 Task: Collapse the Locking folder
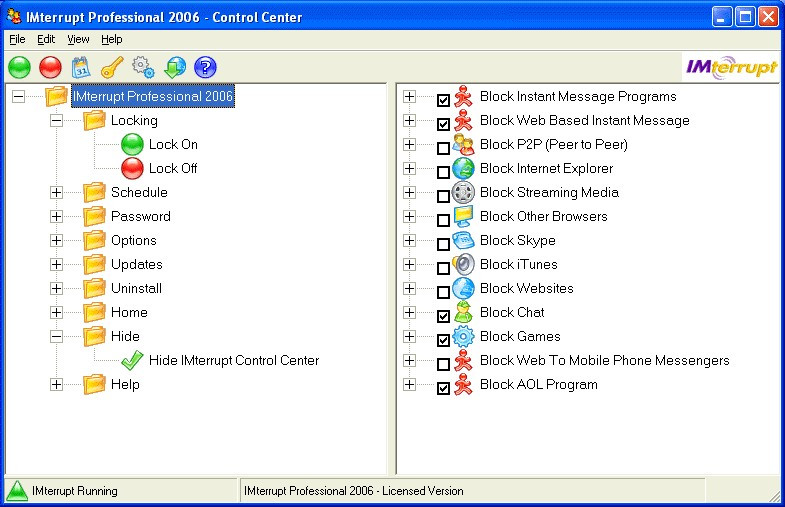coord(57,120)
